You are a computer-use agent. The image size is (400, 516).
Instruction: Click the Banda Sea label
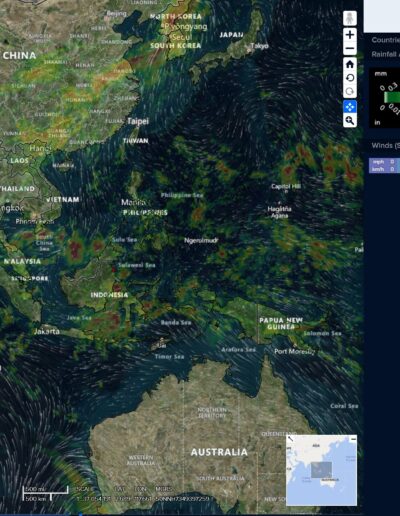pyautogui.click(x=176, y=322)
